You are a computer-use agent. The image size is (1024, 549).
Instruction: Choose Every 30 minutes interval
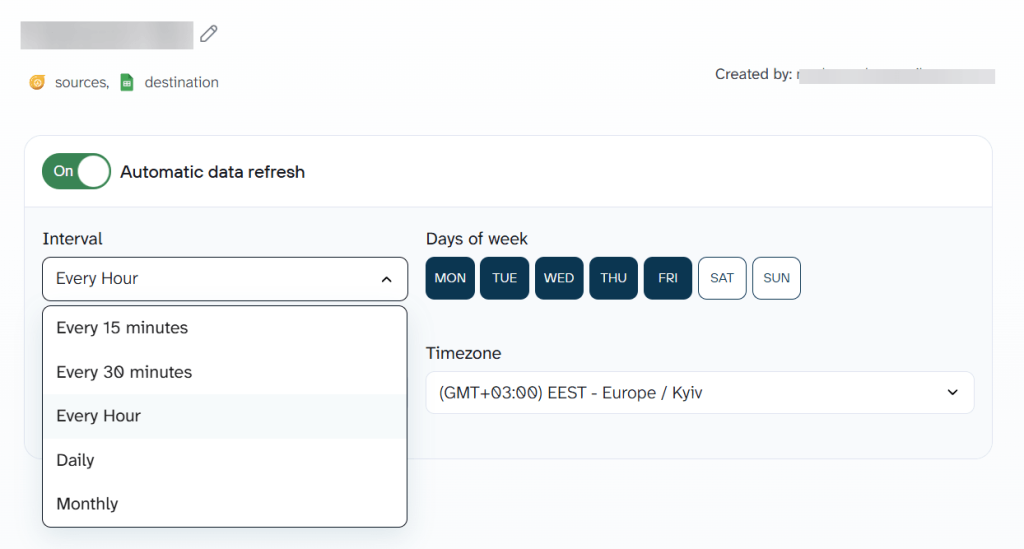click(x=124, y=372)
